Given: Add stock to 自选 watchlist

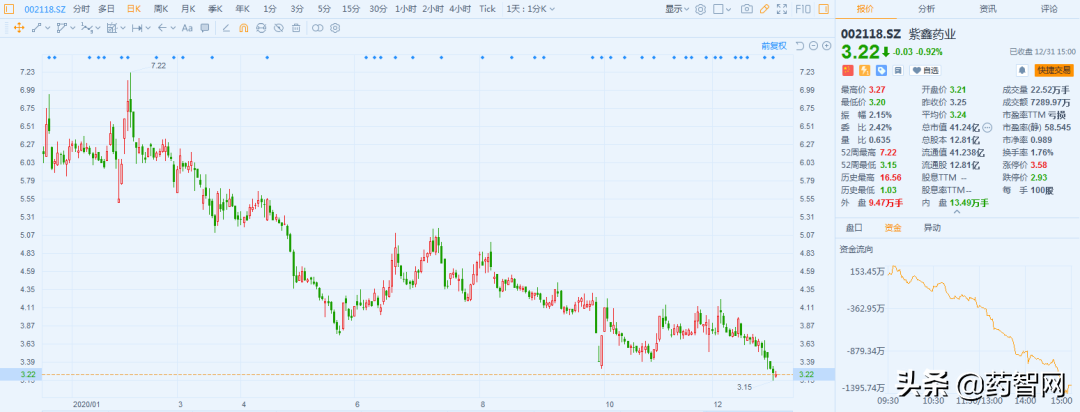Looking at the screenshot, I should tap(925, 70).
